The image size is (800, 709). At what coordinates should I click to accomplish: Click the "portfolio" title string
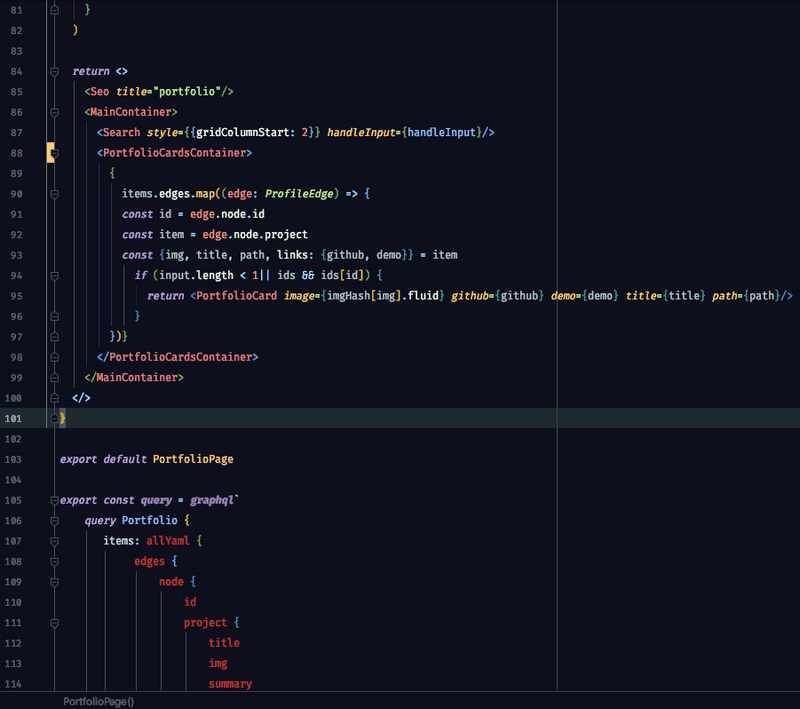[x=187, y=92]
